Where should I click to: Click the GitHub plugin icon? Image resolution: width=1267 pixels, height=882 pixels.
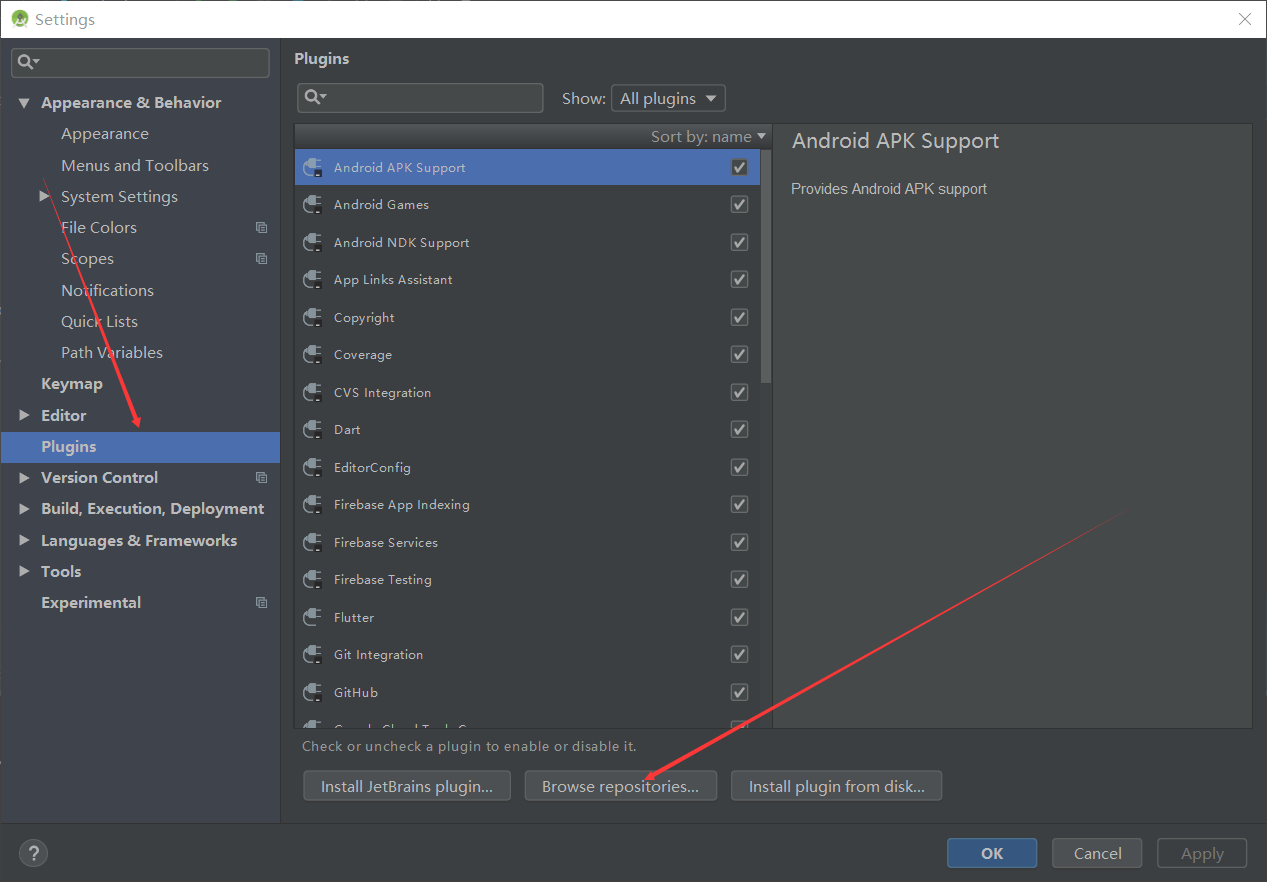pos(312,692)
